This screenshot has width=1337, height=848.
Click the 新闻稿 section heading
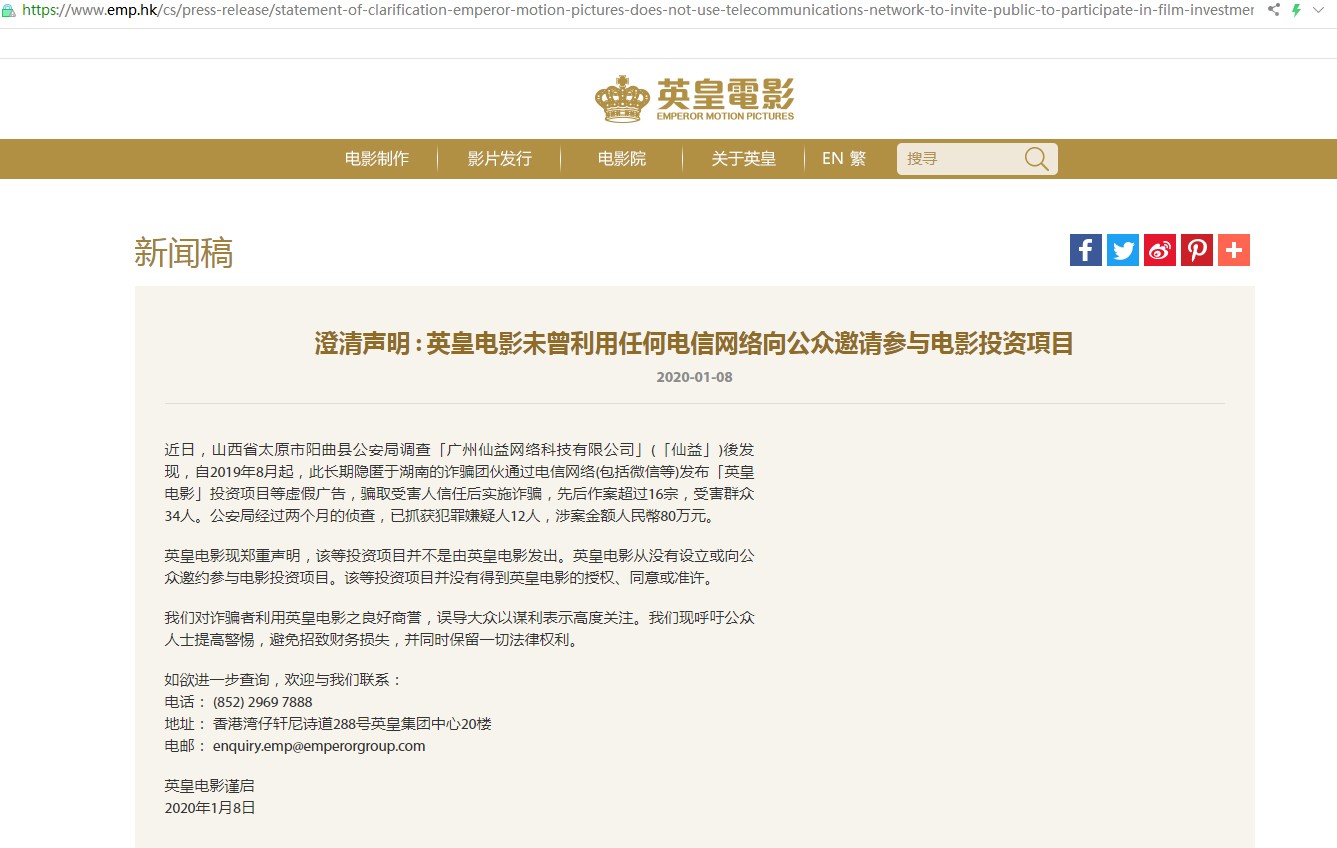click(184, 253)
